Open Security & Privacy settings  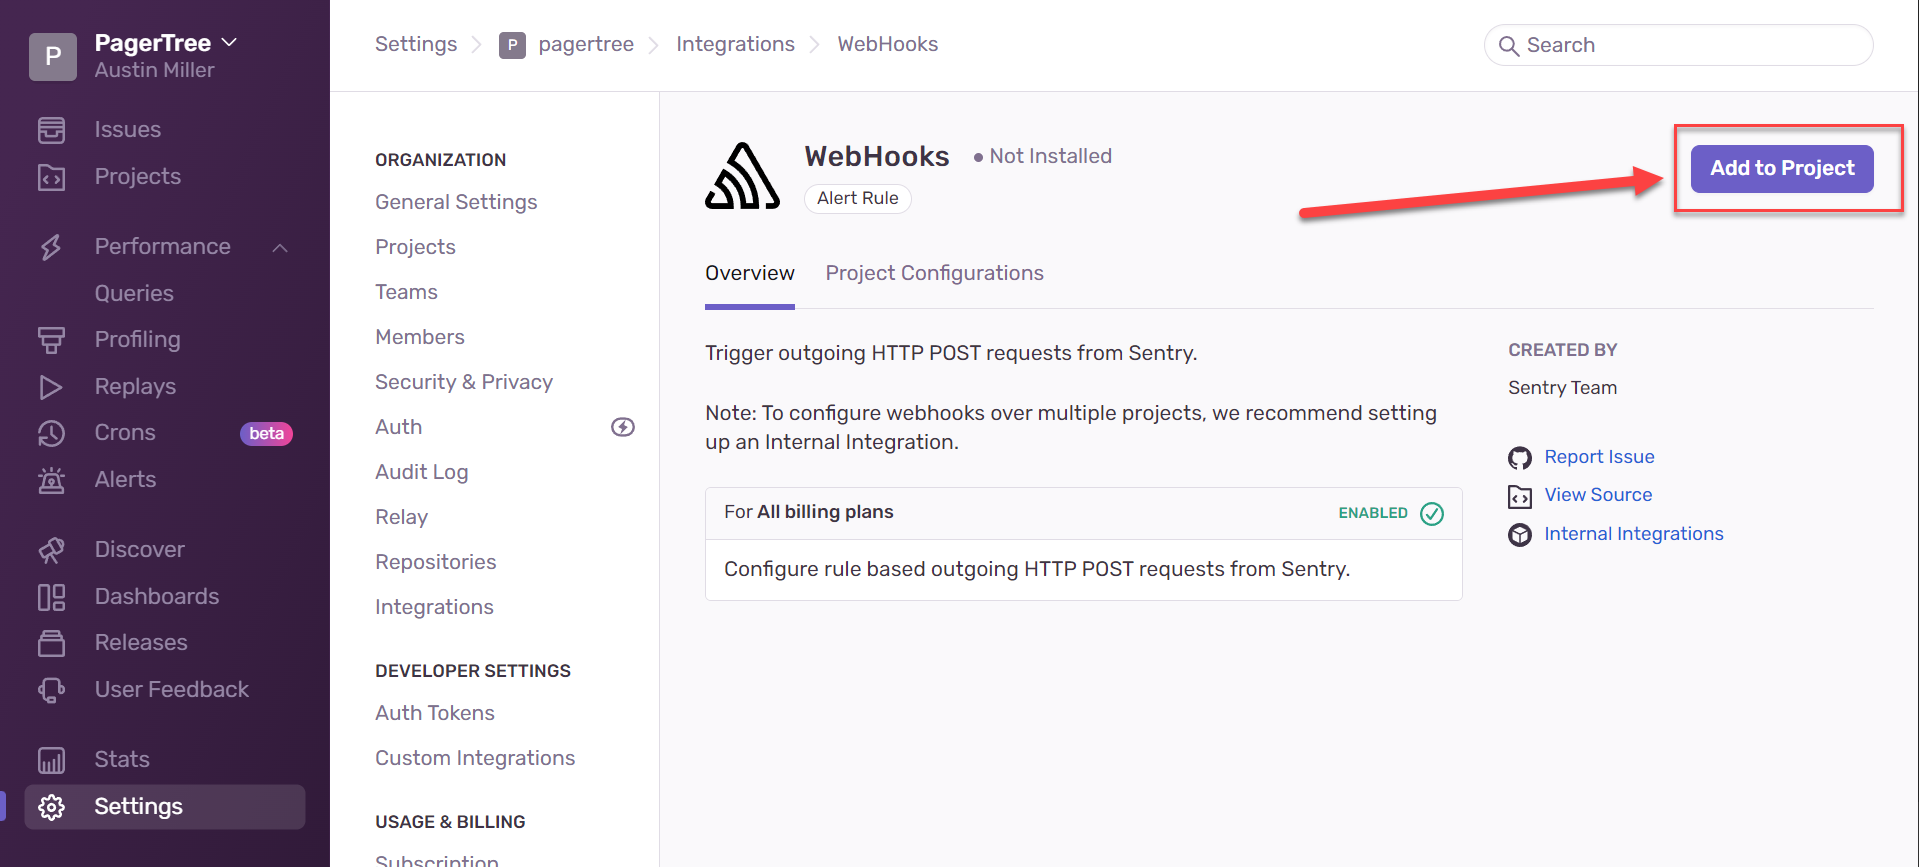coord(464,382)
